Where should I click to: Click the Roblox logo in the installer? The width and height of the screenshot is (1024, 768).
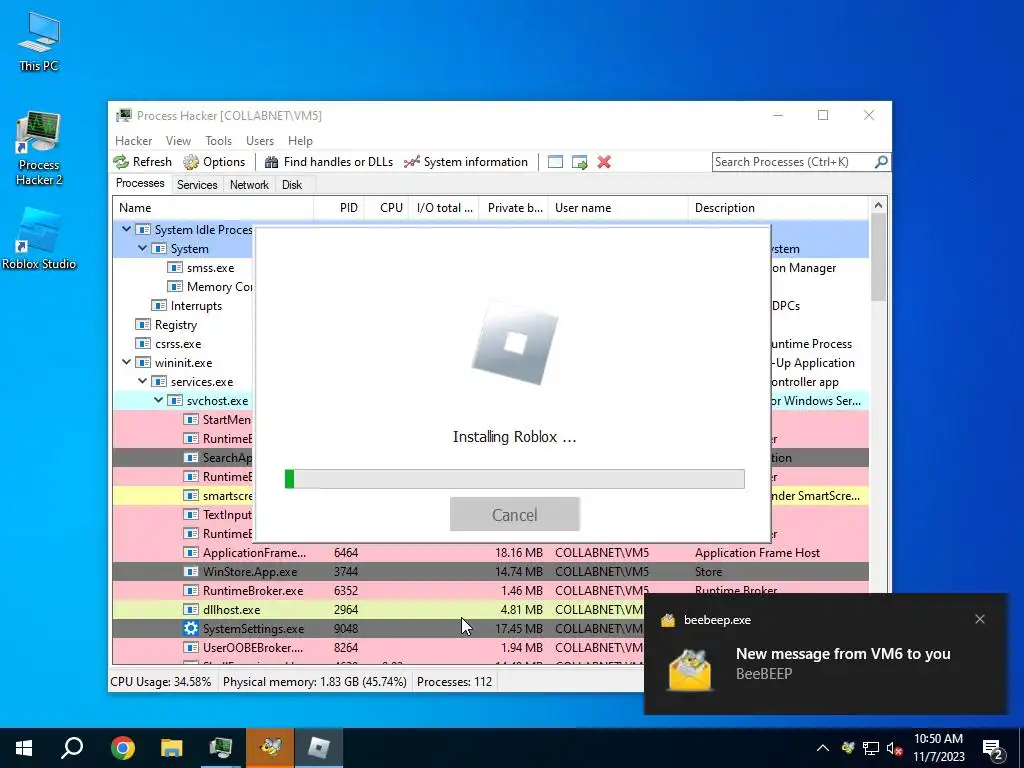515,342
